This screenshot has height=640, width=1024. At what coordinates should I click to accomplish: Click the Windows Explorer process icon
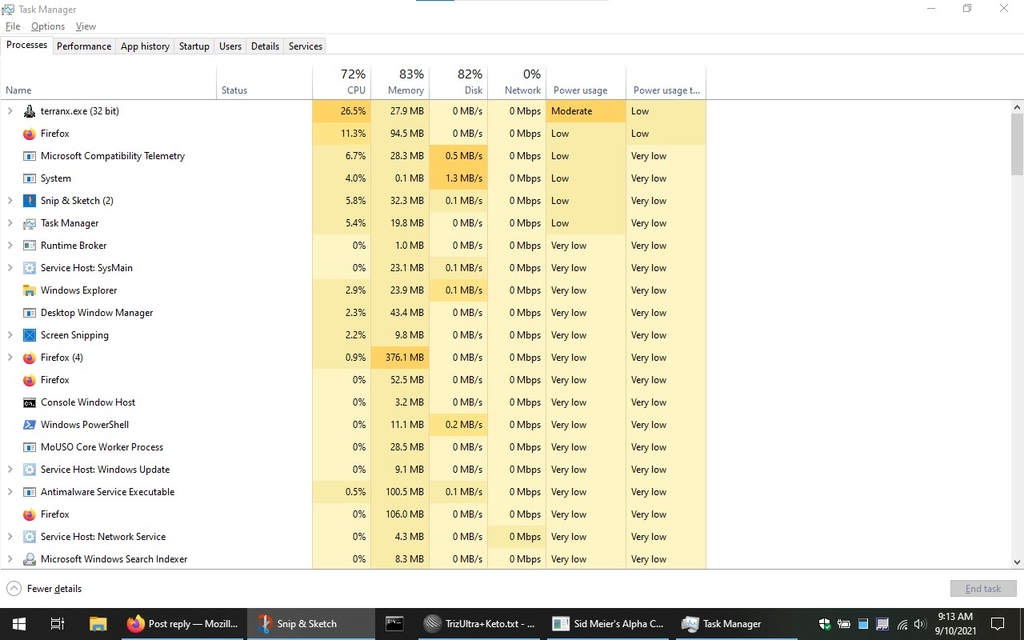tap(29, 290)
